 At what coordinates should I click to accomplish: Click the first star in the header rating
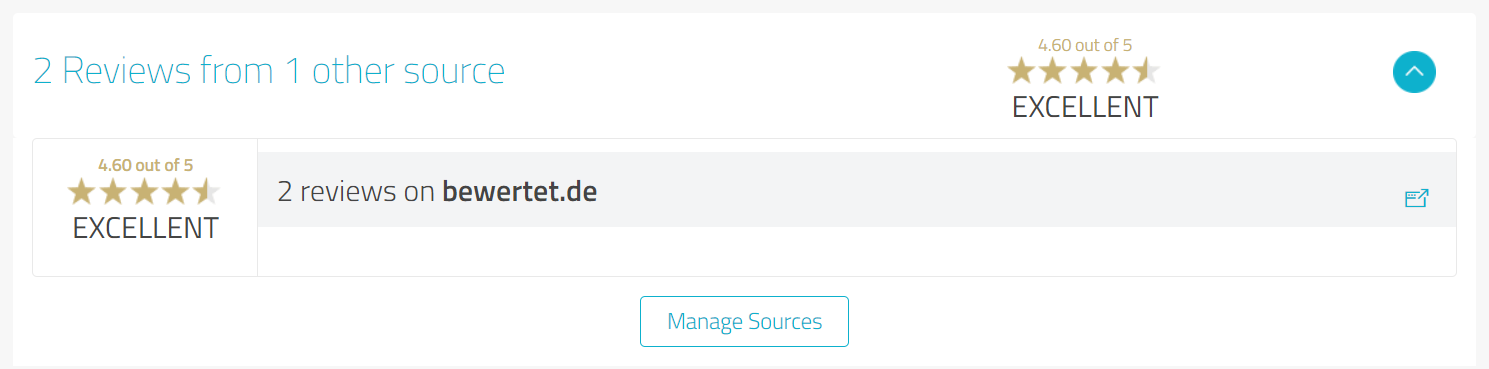point(1021,71)
